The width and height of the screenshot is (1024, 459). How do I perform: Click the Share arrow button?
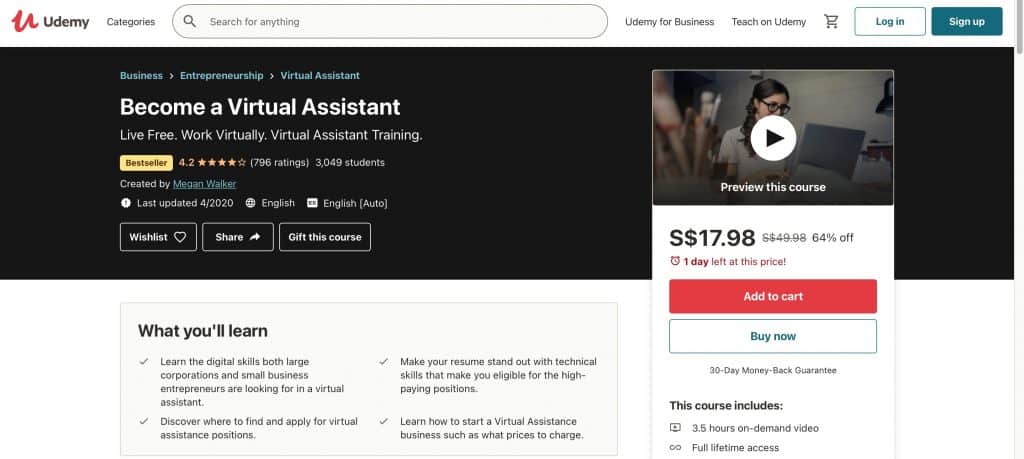[x=238, y=237]
